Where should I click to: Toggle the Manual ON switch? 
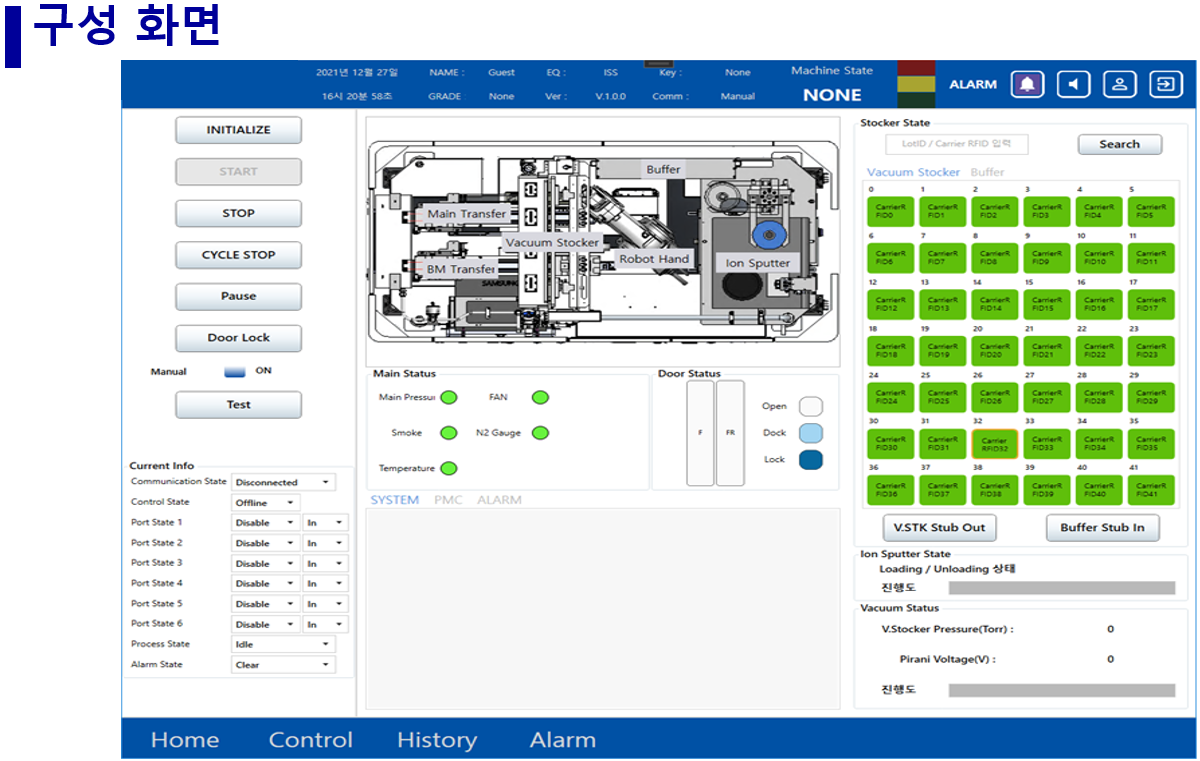(235, 371)
